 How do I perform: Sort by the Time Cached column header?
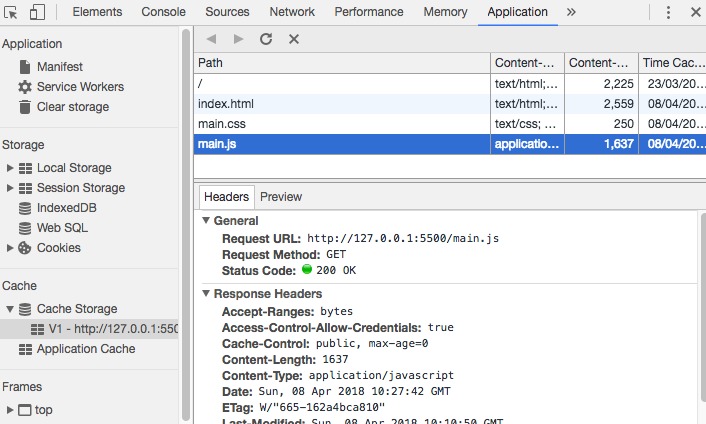click(673, 63)
